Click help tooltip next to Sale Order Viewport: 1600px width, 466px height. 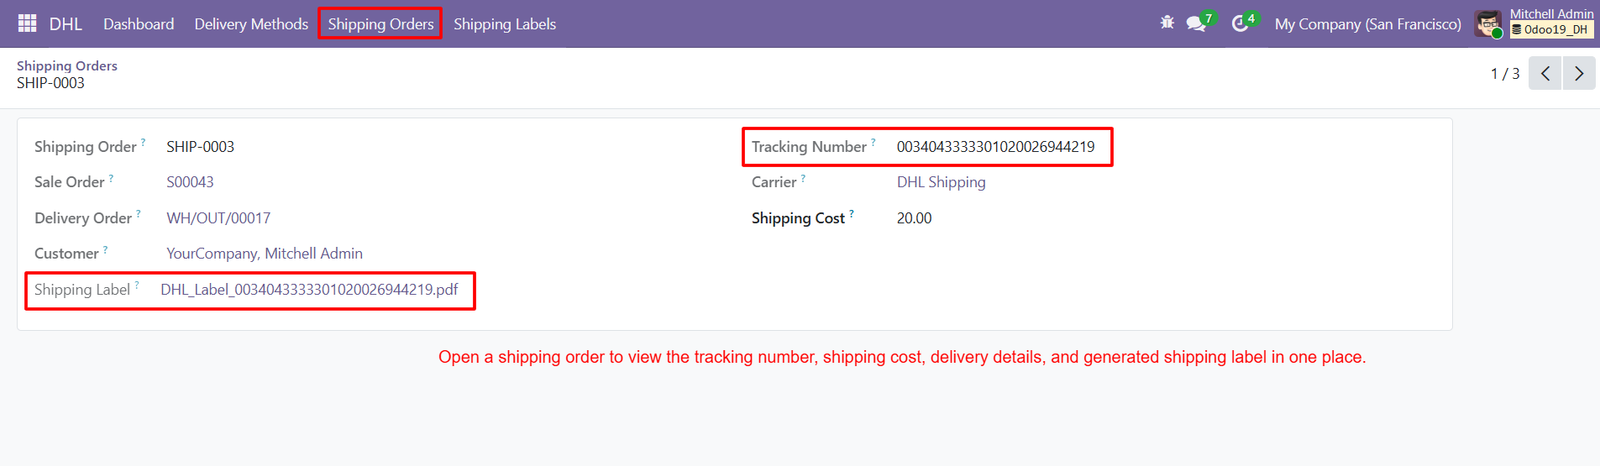111,178
